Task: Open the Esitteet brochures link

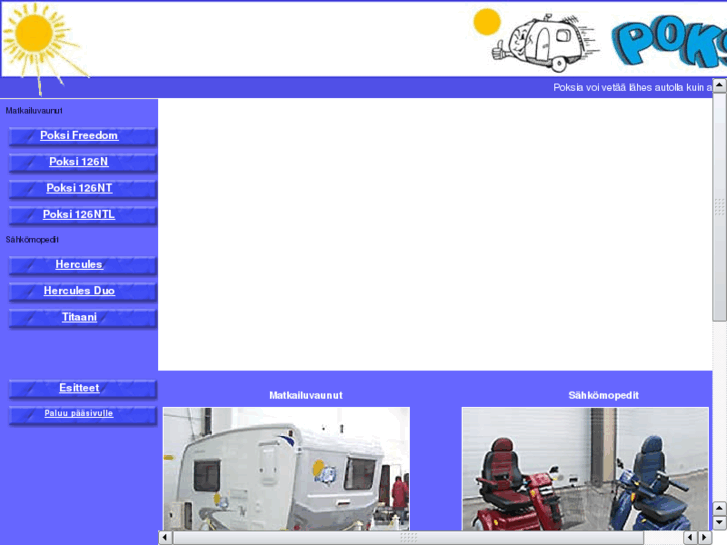Action: click(x=79, y=388)
